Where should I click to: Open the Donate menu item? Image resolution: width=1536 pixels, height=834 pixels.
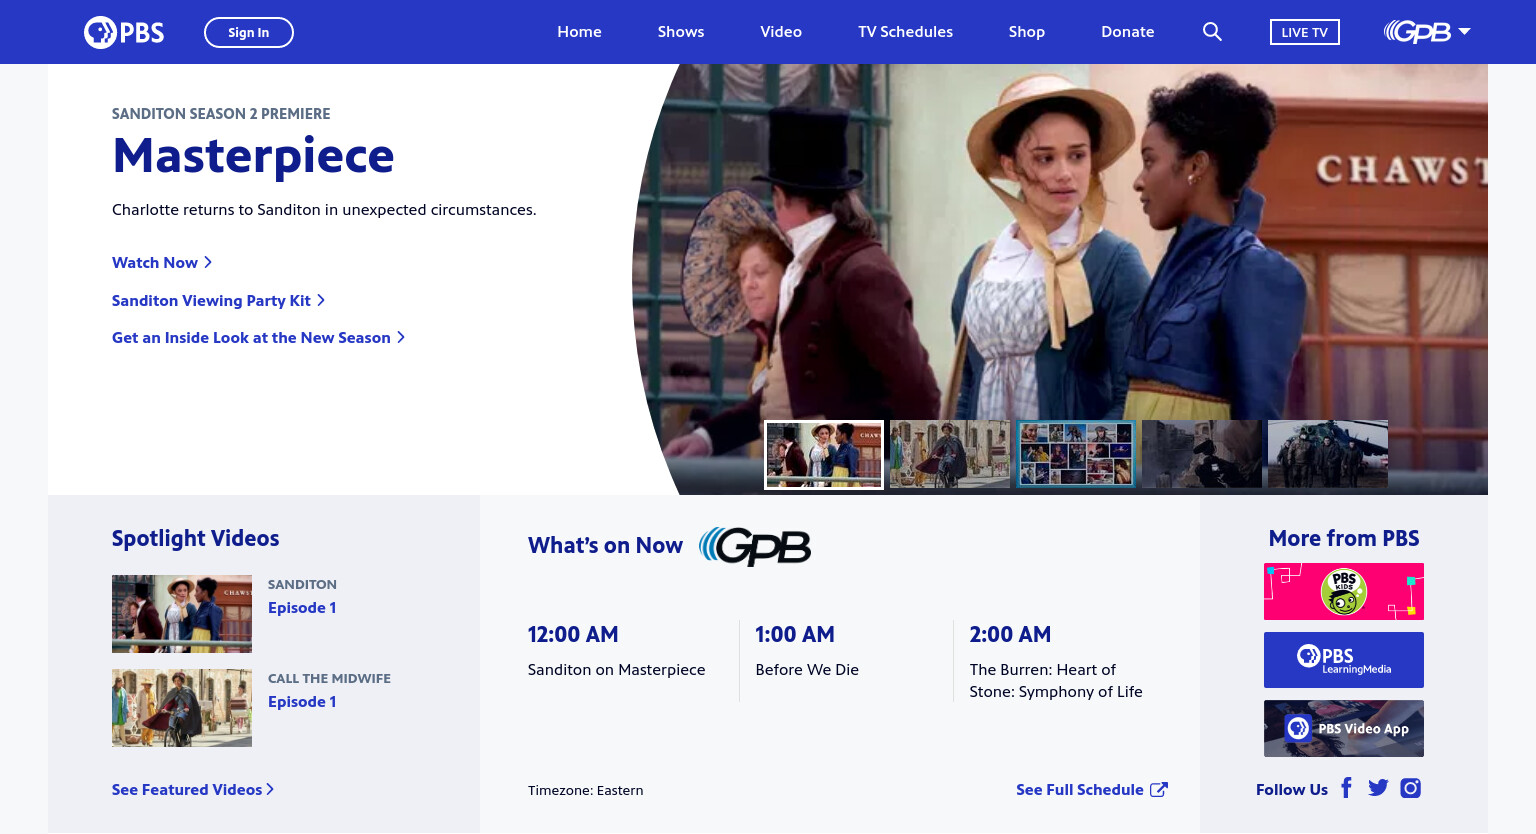point(1128,32)
